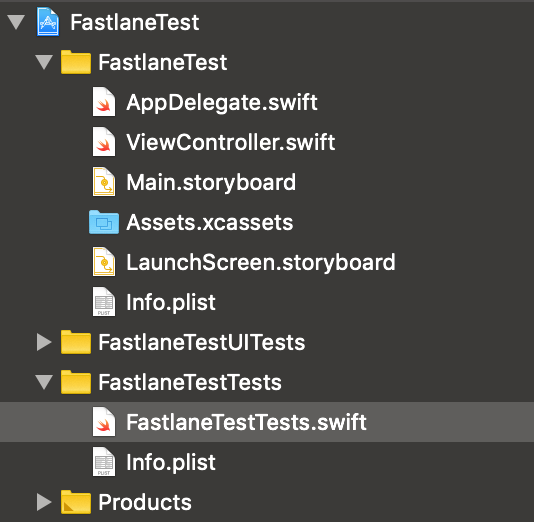The width and height of the screenshot is (534, 522).
Task: Click the plist icon under the FastlaneTest folder
Action: pos(104,302)
